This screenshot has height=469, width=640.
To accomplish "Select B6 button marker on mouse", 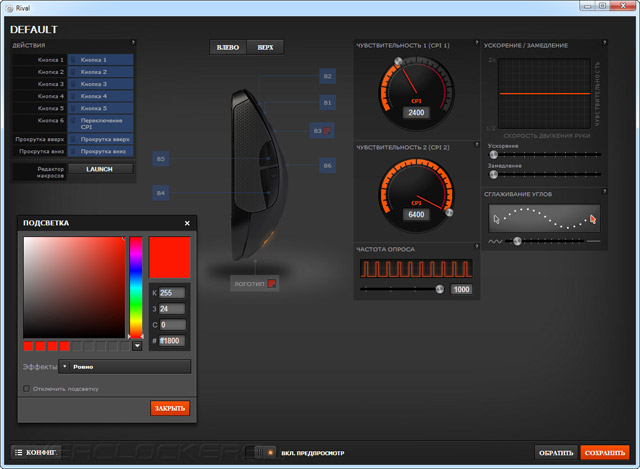I will (327, 165).
